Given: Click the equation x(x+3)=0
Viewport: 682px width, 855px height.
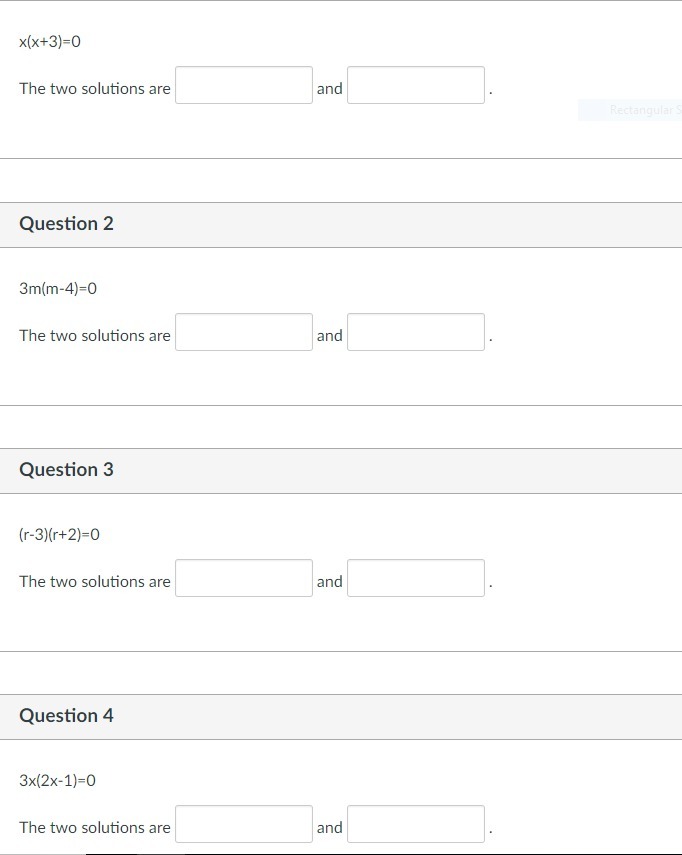Looking at the screenshot, I should click(x=50, y=42).
